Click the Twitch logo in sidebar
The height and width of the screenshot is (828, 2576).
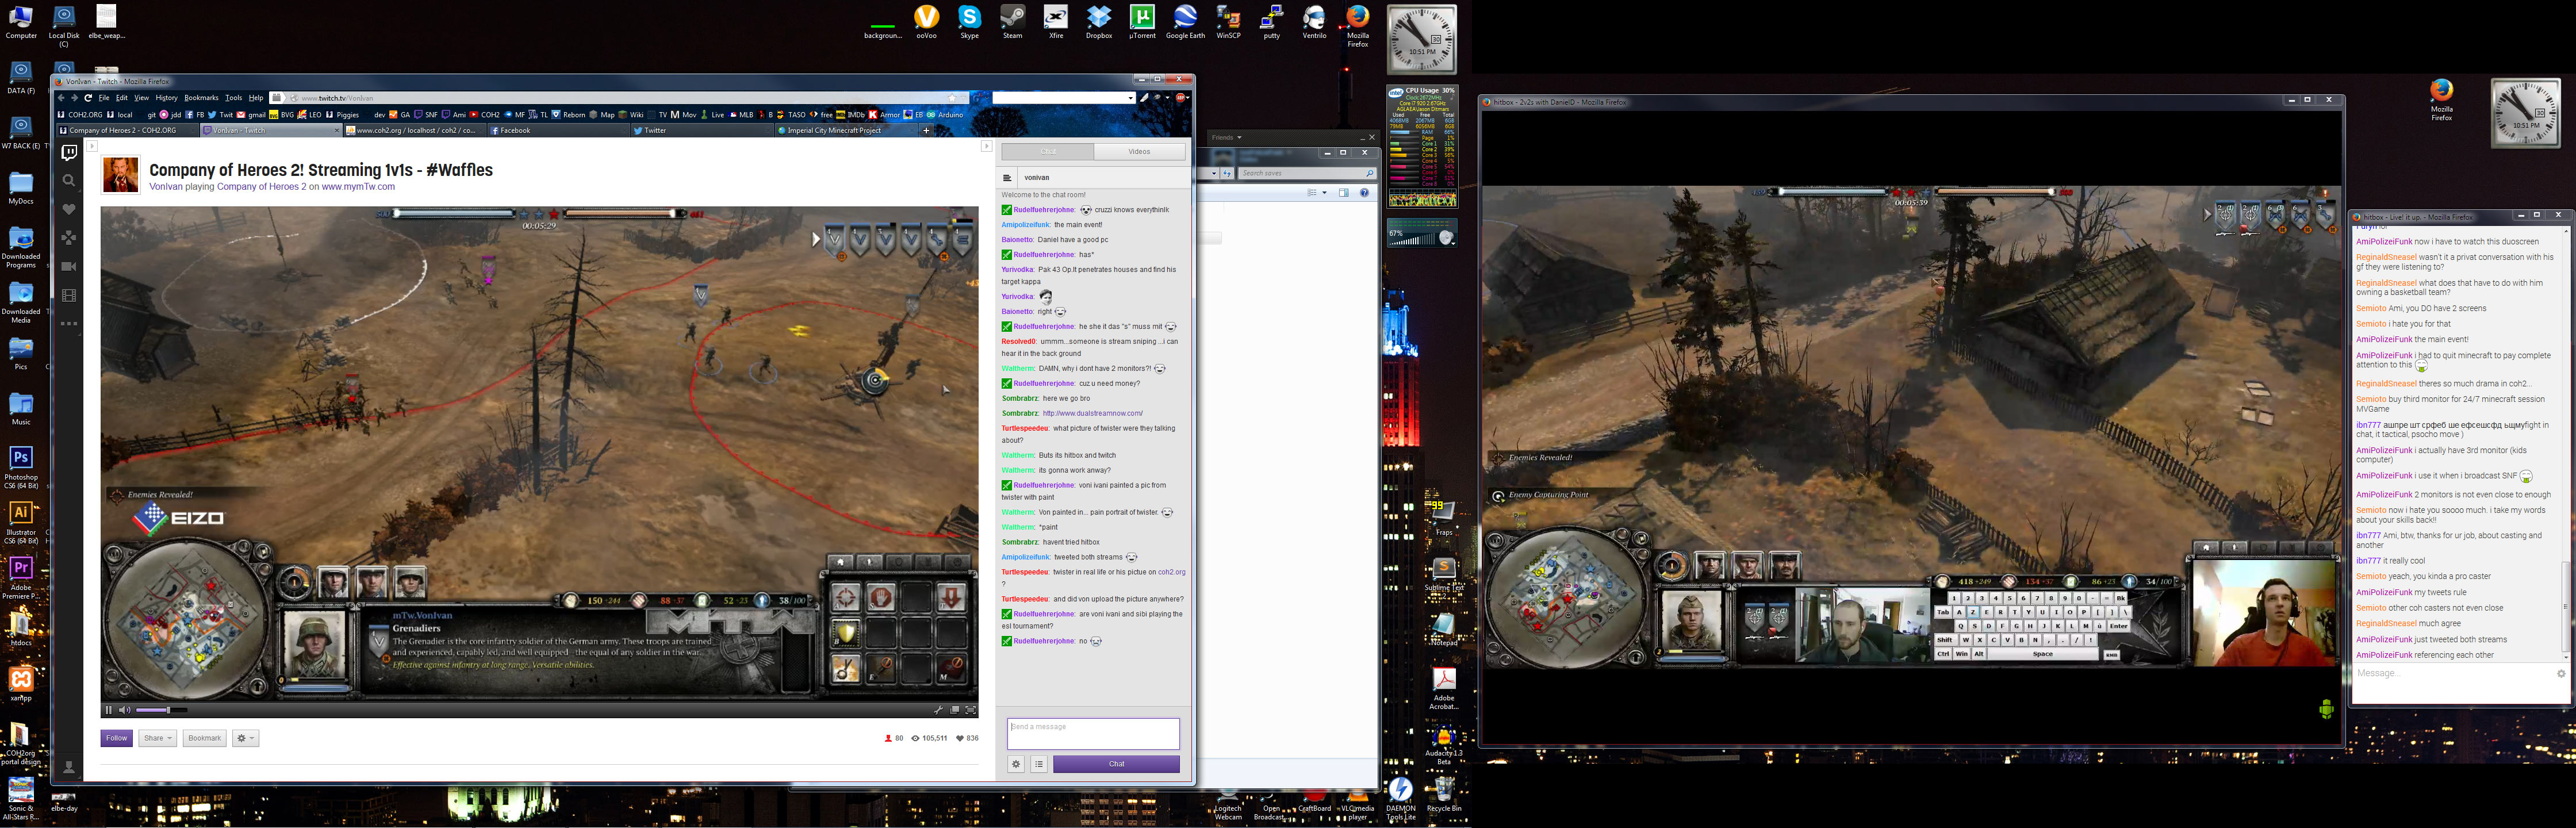[x=69, y=152]
